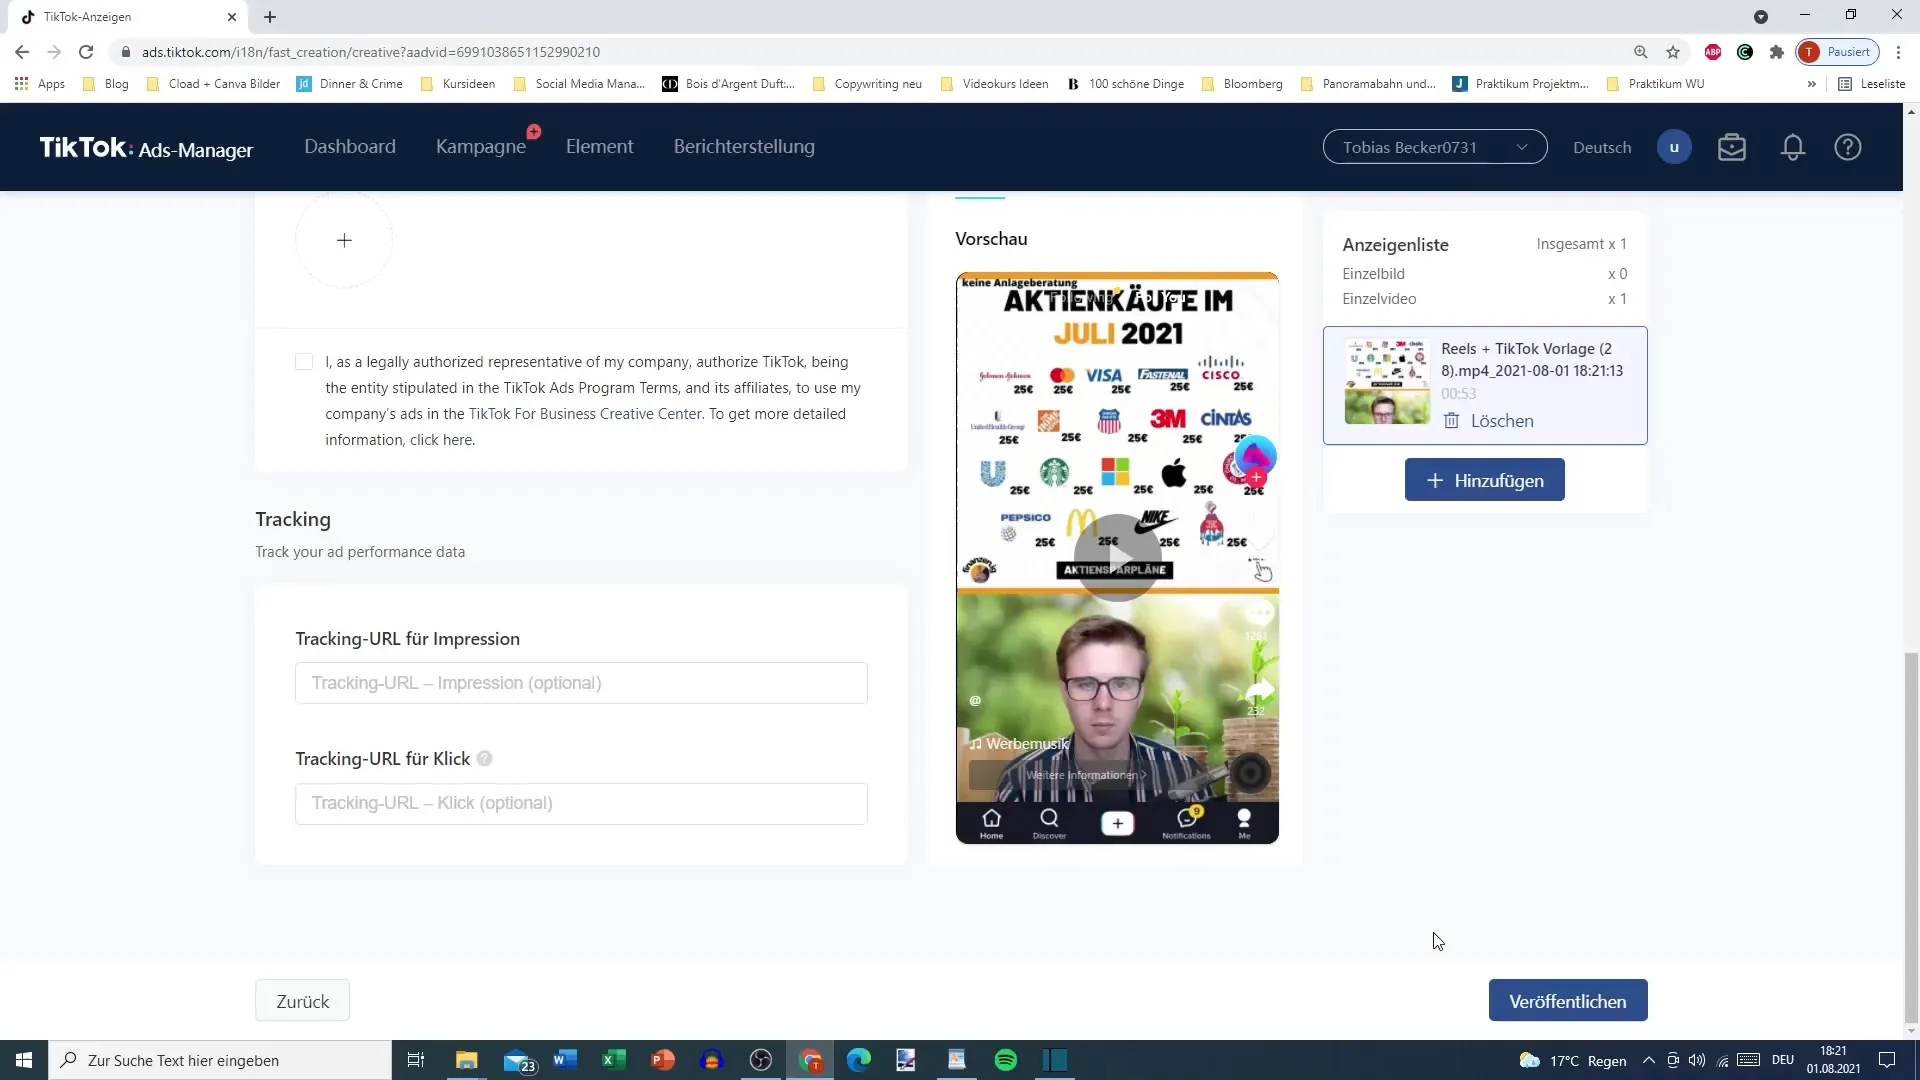Click the help icon beside Tracking-URL für Klick
Image resolution: width=1920 pixels, height=1080 pixels.
pyautogui.click(x=485, y=759)
